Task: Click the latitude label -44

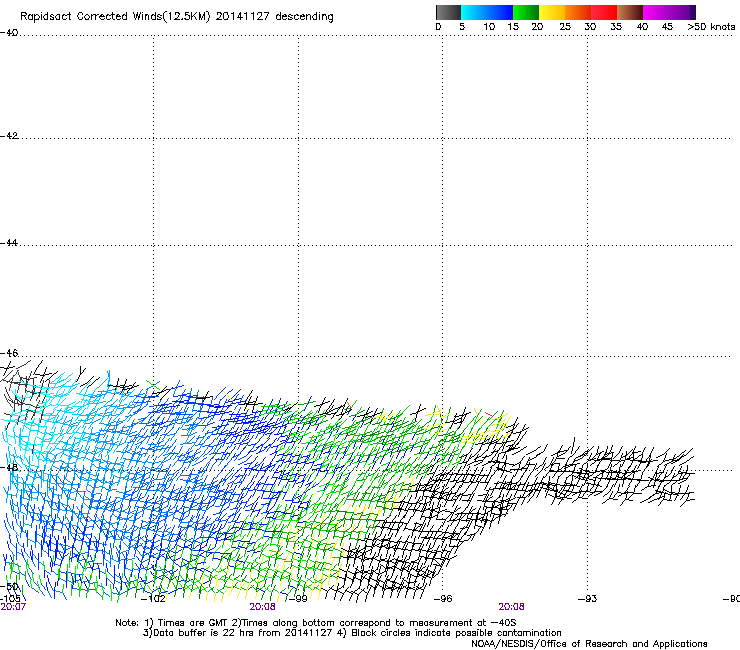Action: coord(9,243)
